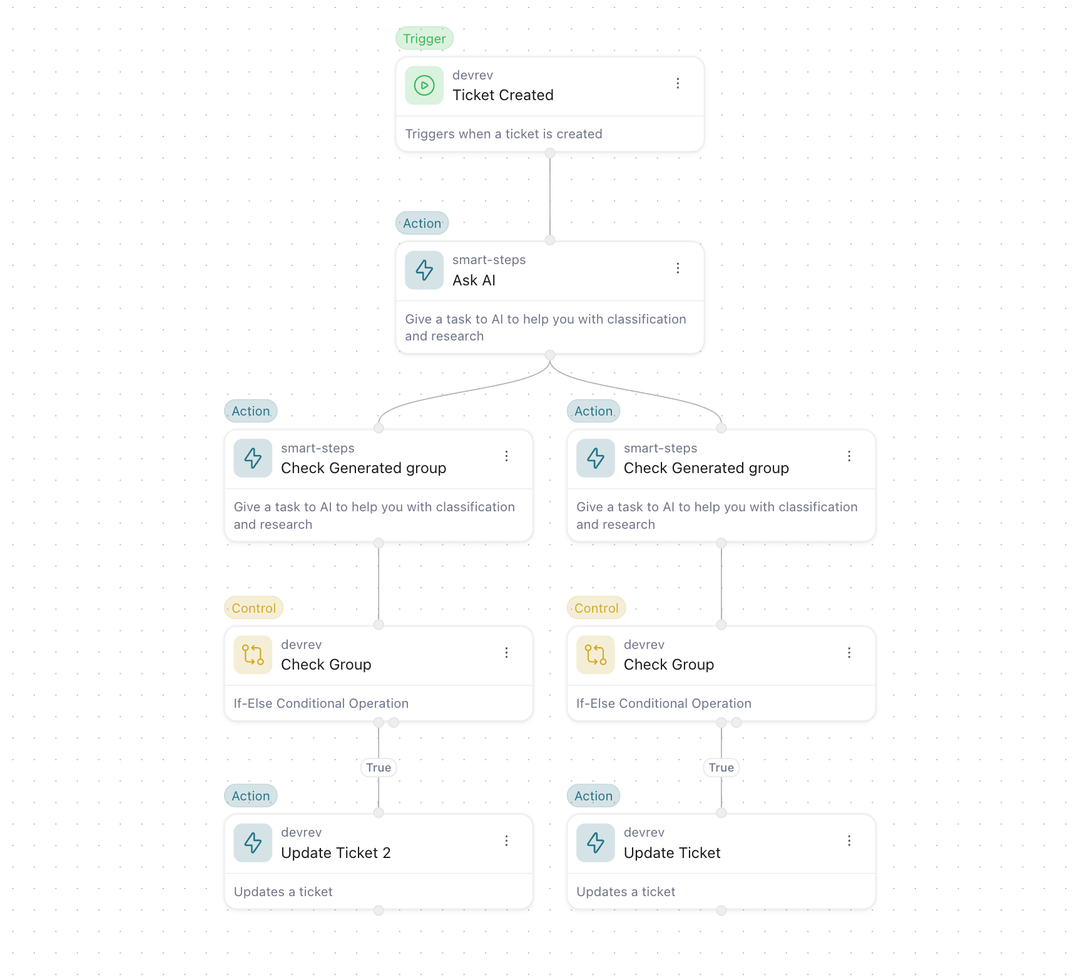The height and width of the screenshot is (980, 1080).
Task: Open the left Check Group options menu
Action: [x=506, y=653]
